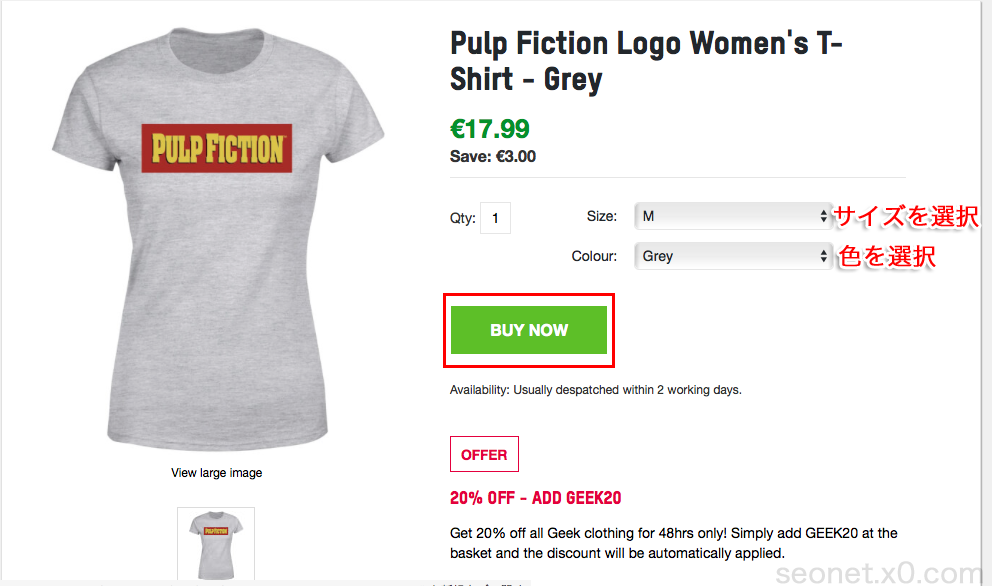Click the 20% OFF - ADD GEEK20 heading
Image resolution: width=992 pixels, height=586 pixels.
536,498
